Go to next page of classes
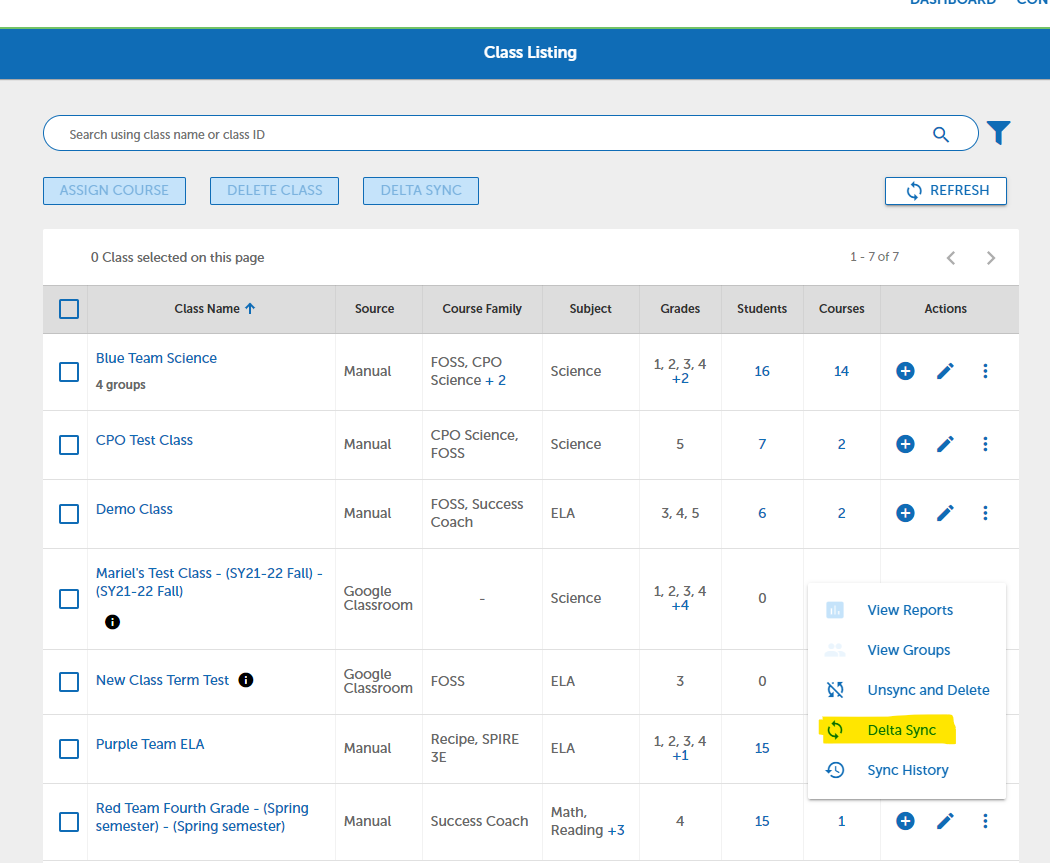The width and height of the screenshot is (1050, 863). pyautogui.click(x=991, y=258)
